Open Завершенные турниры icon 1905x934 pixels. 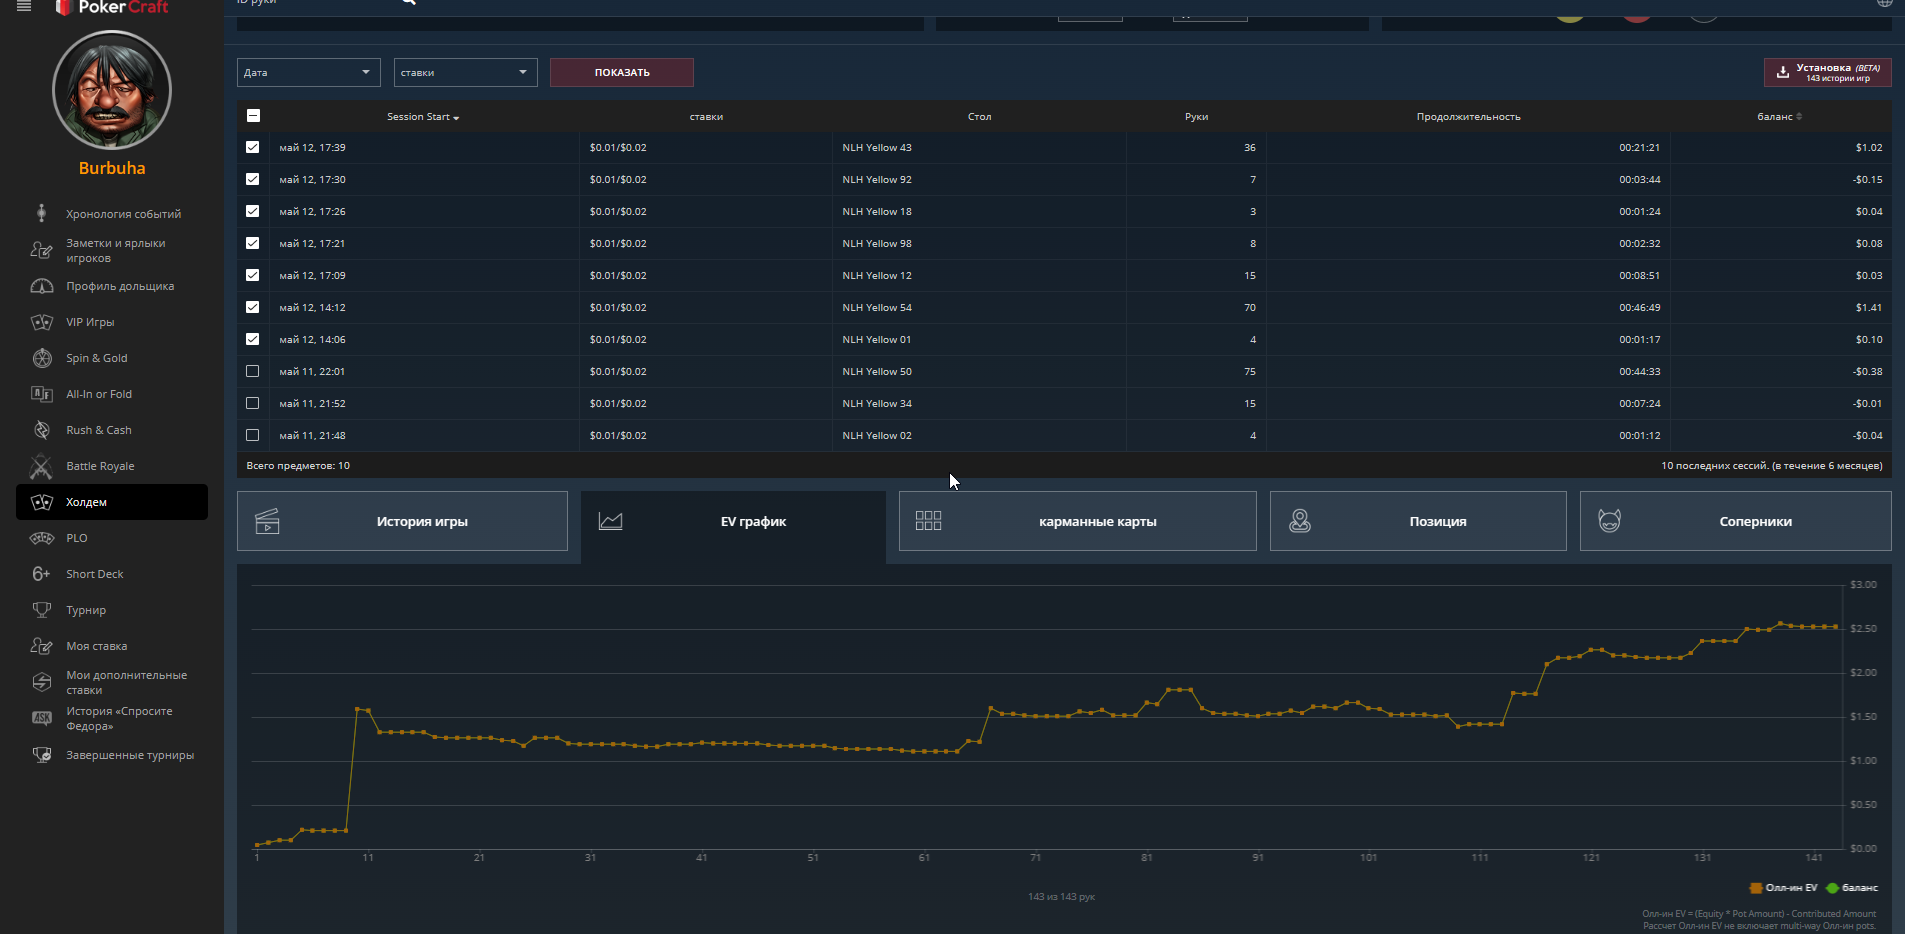(x=41, y=755)
